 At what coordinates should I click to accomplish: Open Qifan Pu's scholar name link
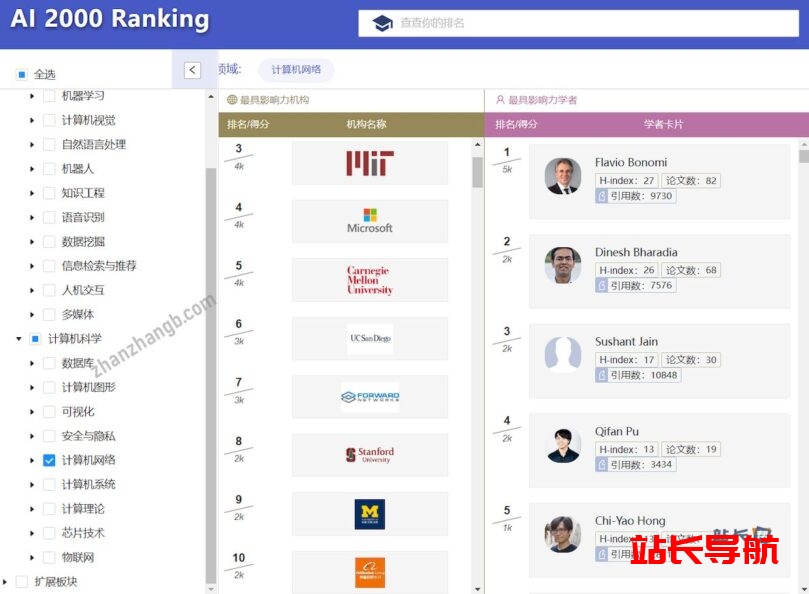coord(617,431)
